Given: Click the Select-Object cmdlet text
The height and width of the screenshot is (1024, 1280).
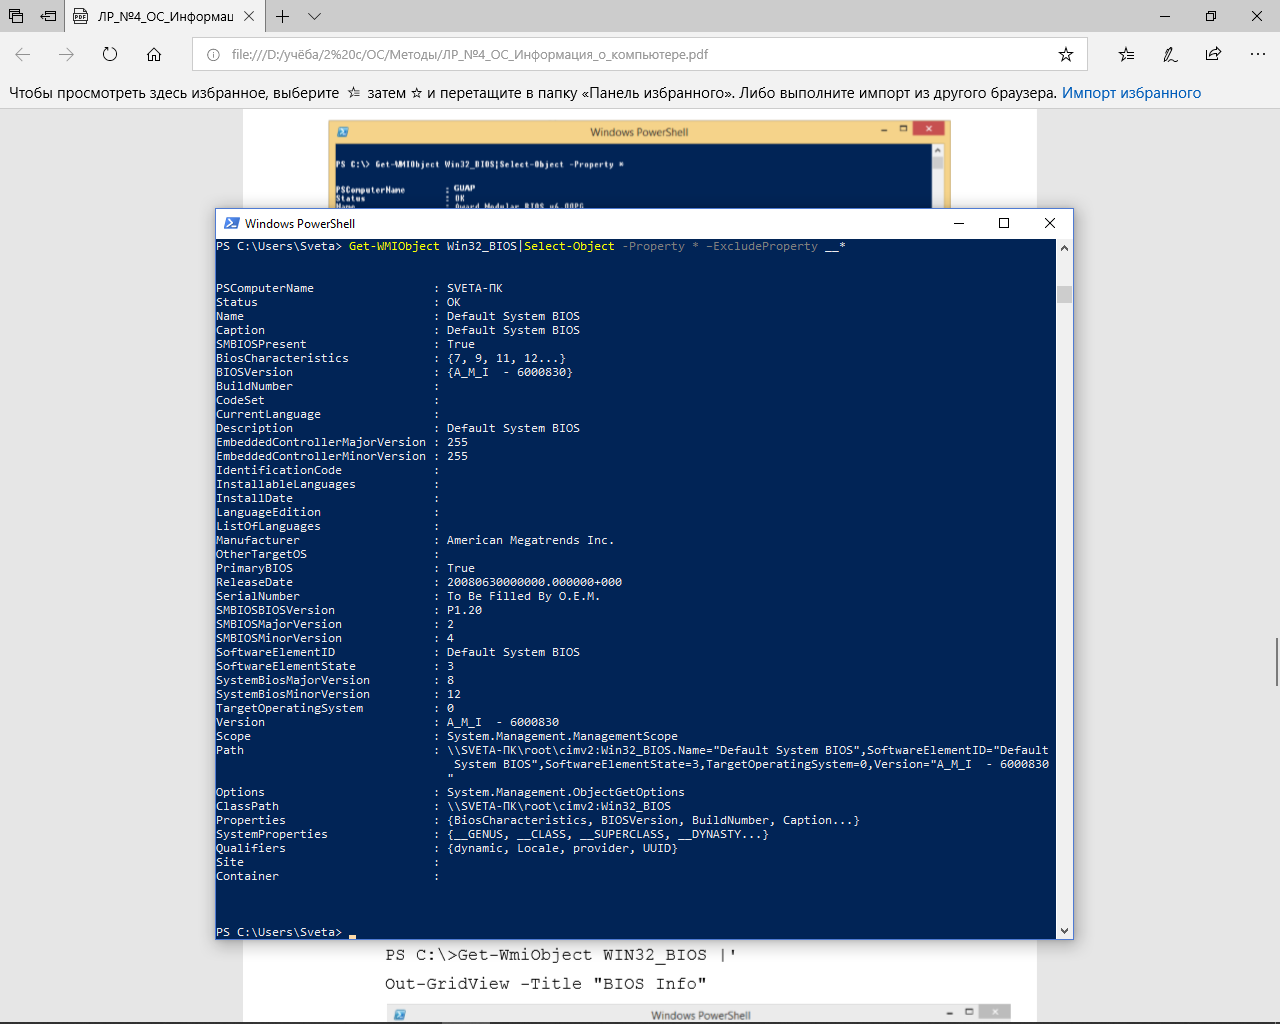Looking at the screenshot, I should click(569, 246).
